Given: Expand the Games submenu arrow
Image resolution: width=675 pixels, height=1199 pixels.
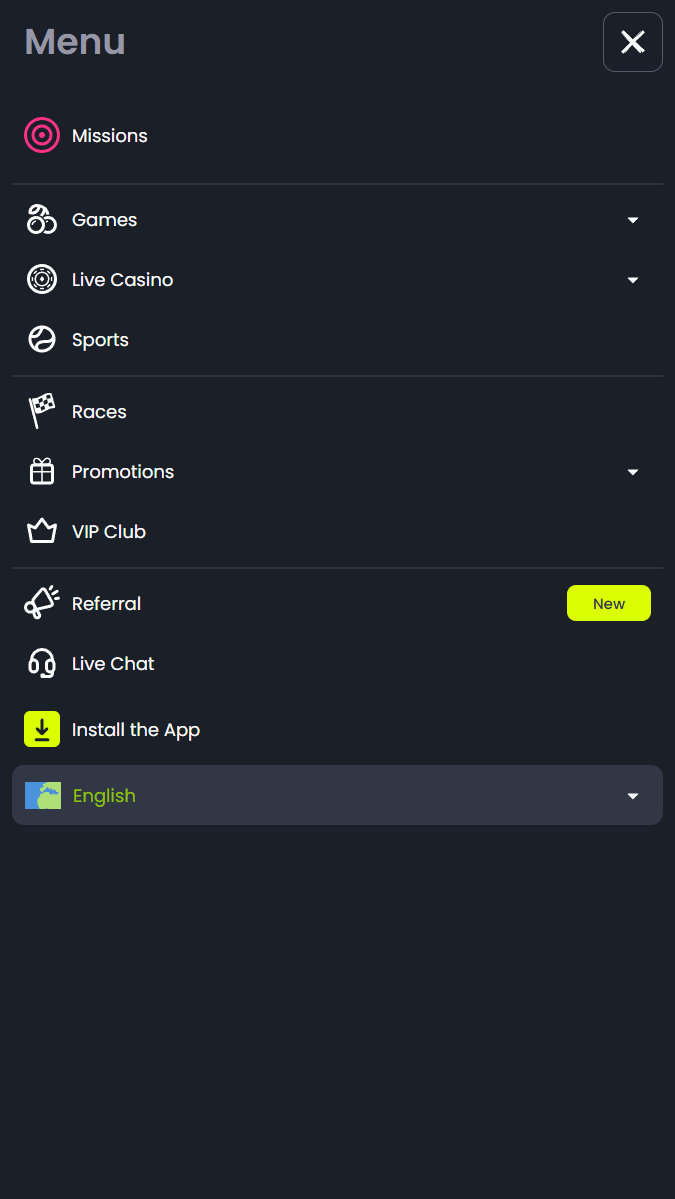Looking at the screenshot, I should click(x=632, y=220).
